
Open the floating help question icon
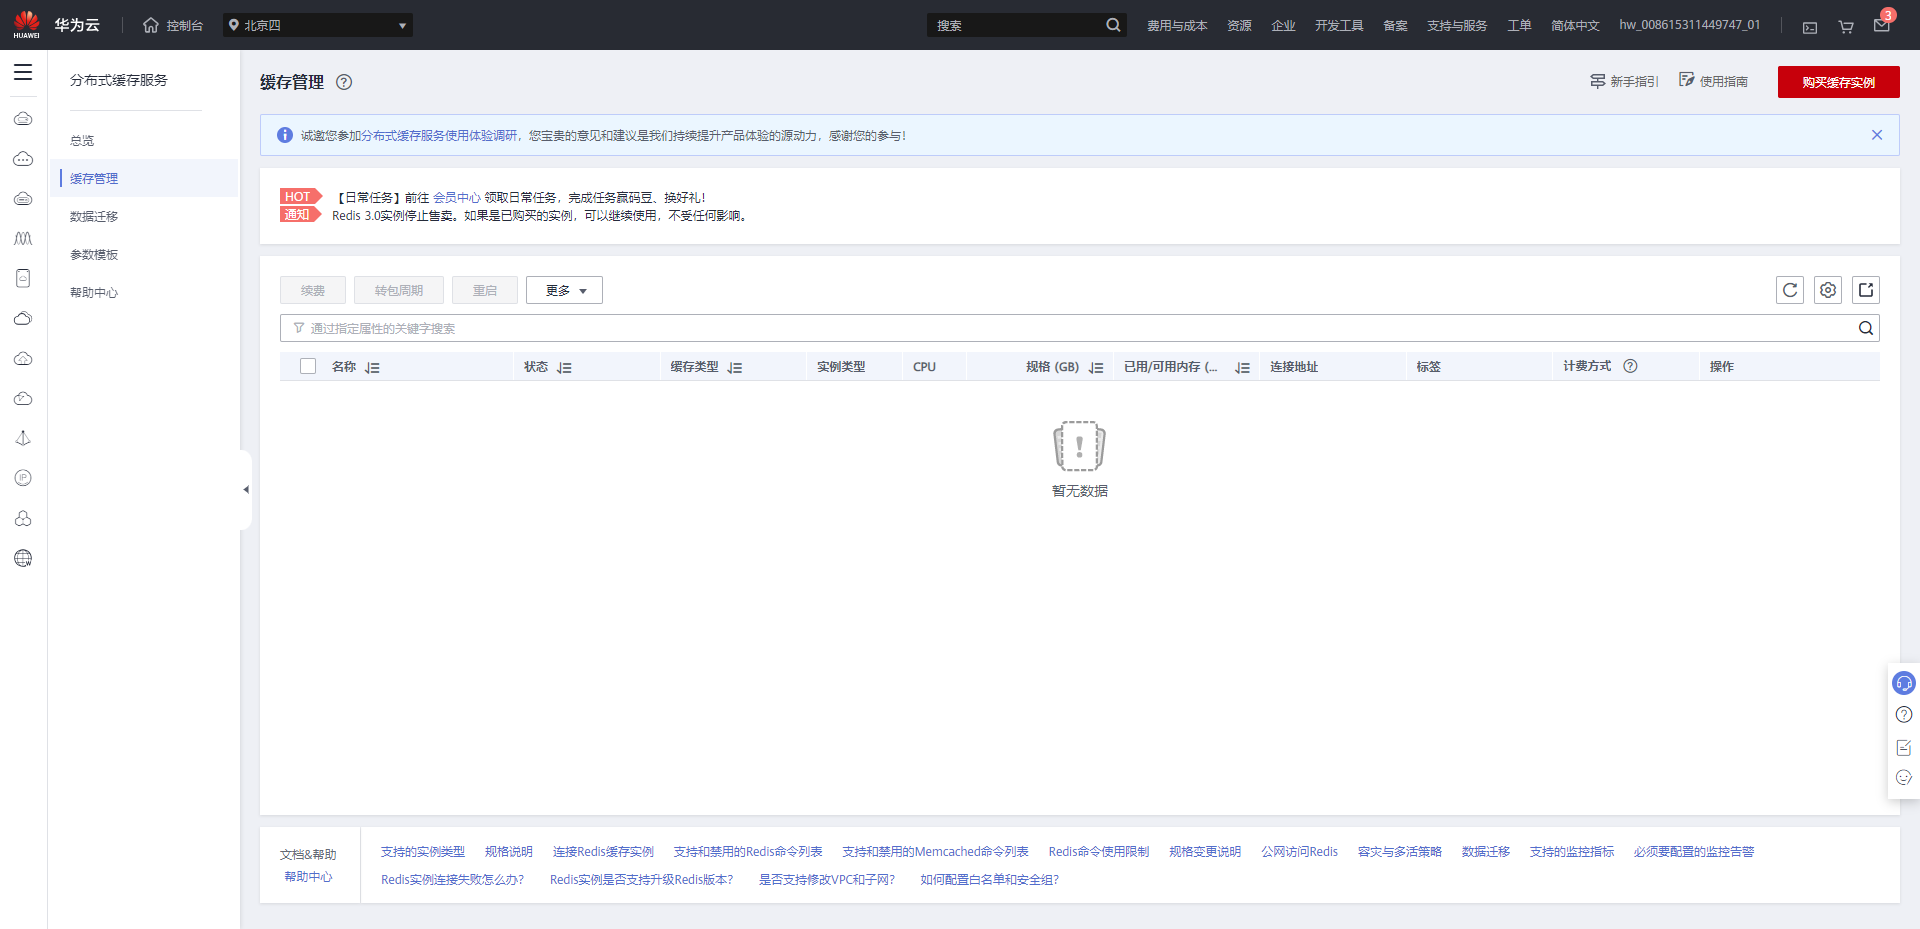click(x=1904, y=714)
